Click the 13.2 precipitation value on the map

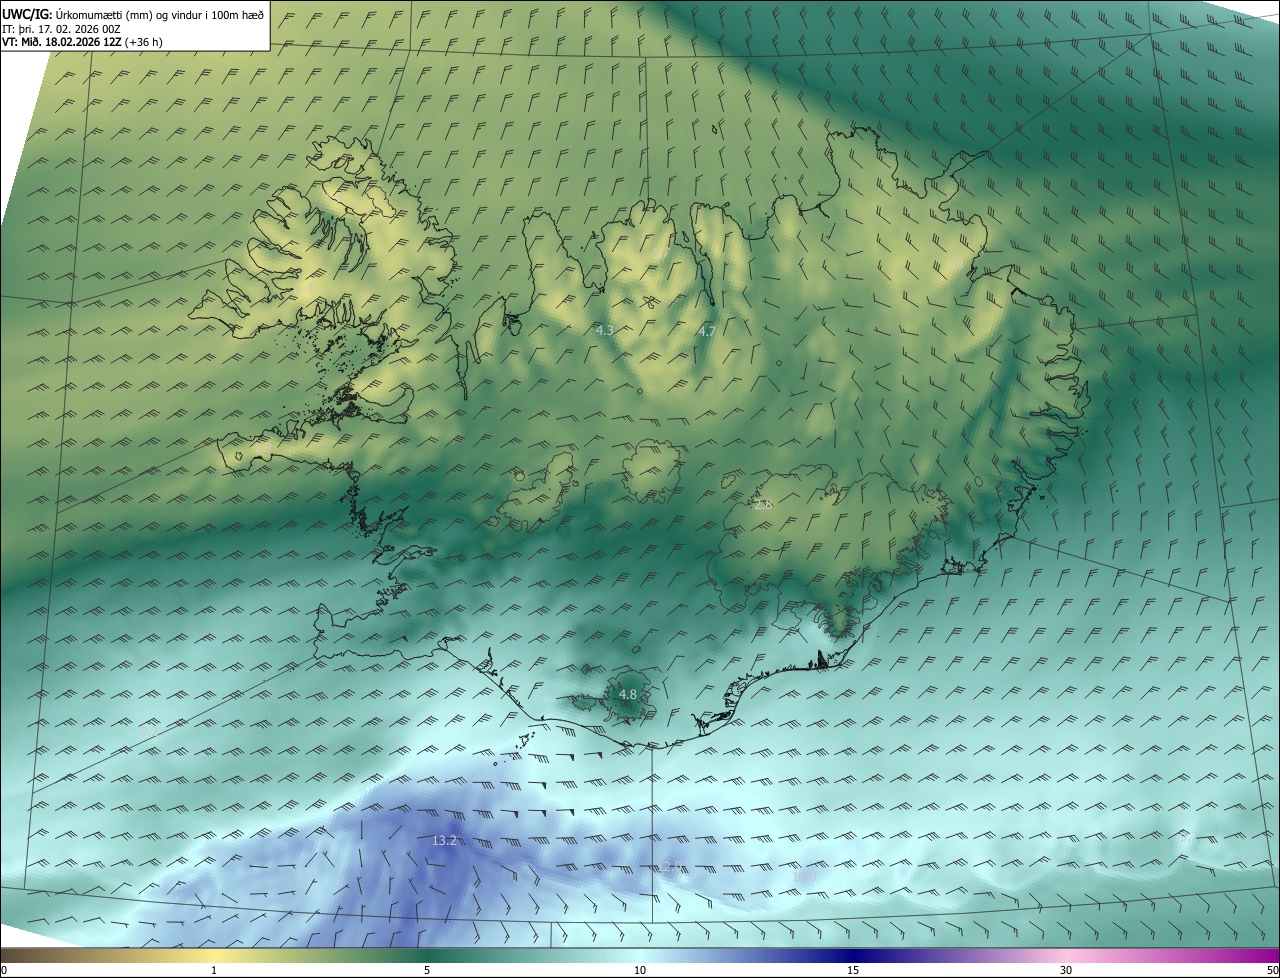coord(444,841)
